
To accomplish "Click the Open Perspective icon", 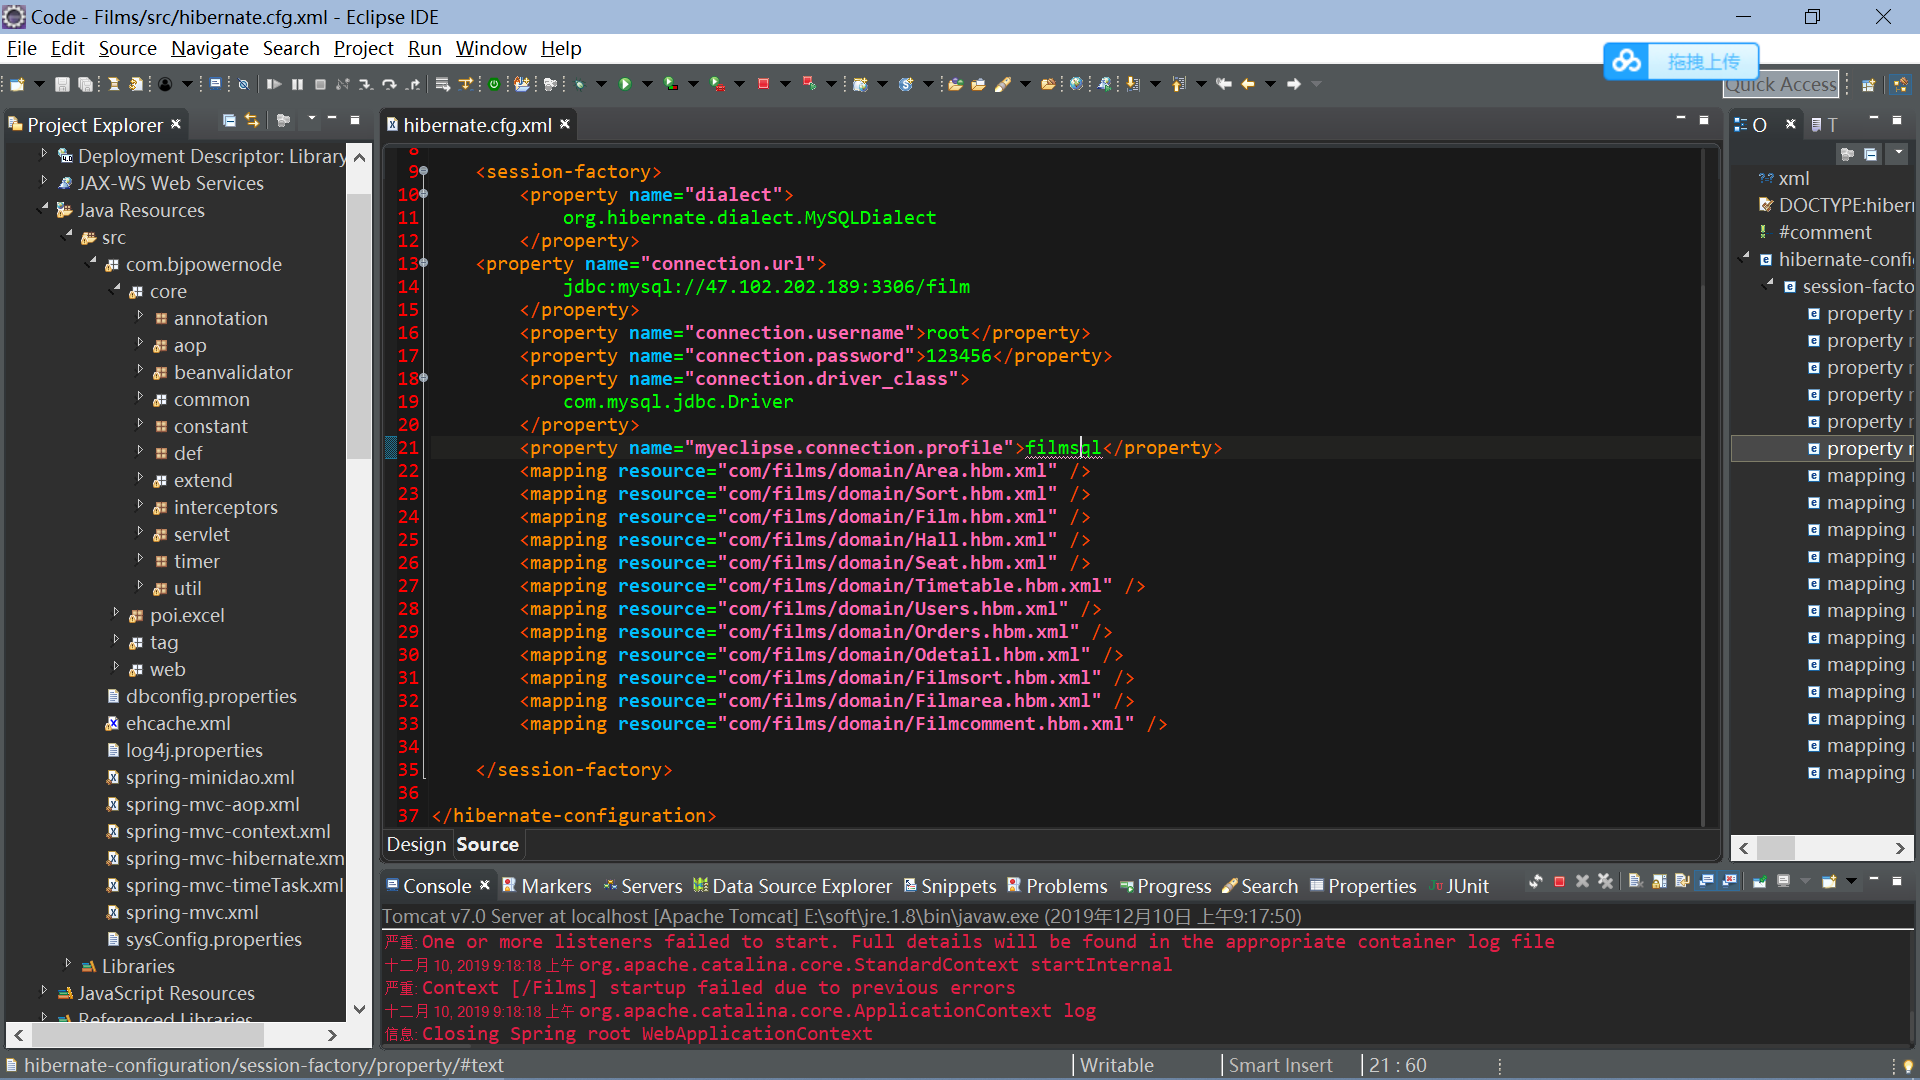I will point(1868,85).
